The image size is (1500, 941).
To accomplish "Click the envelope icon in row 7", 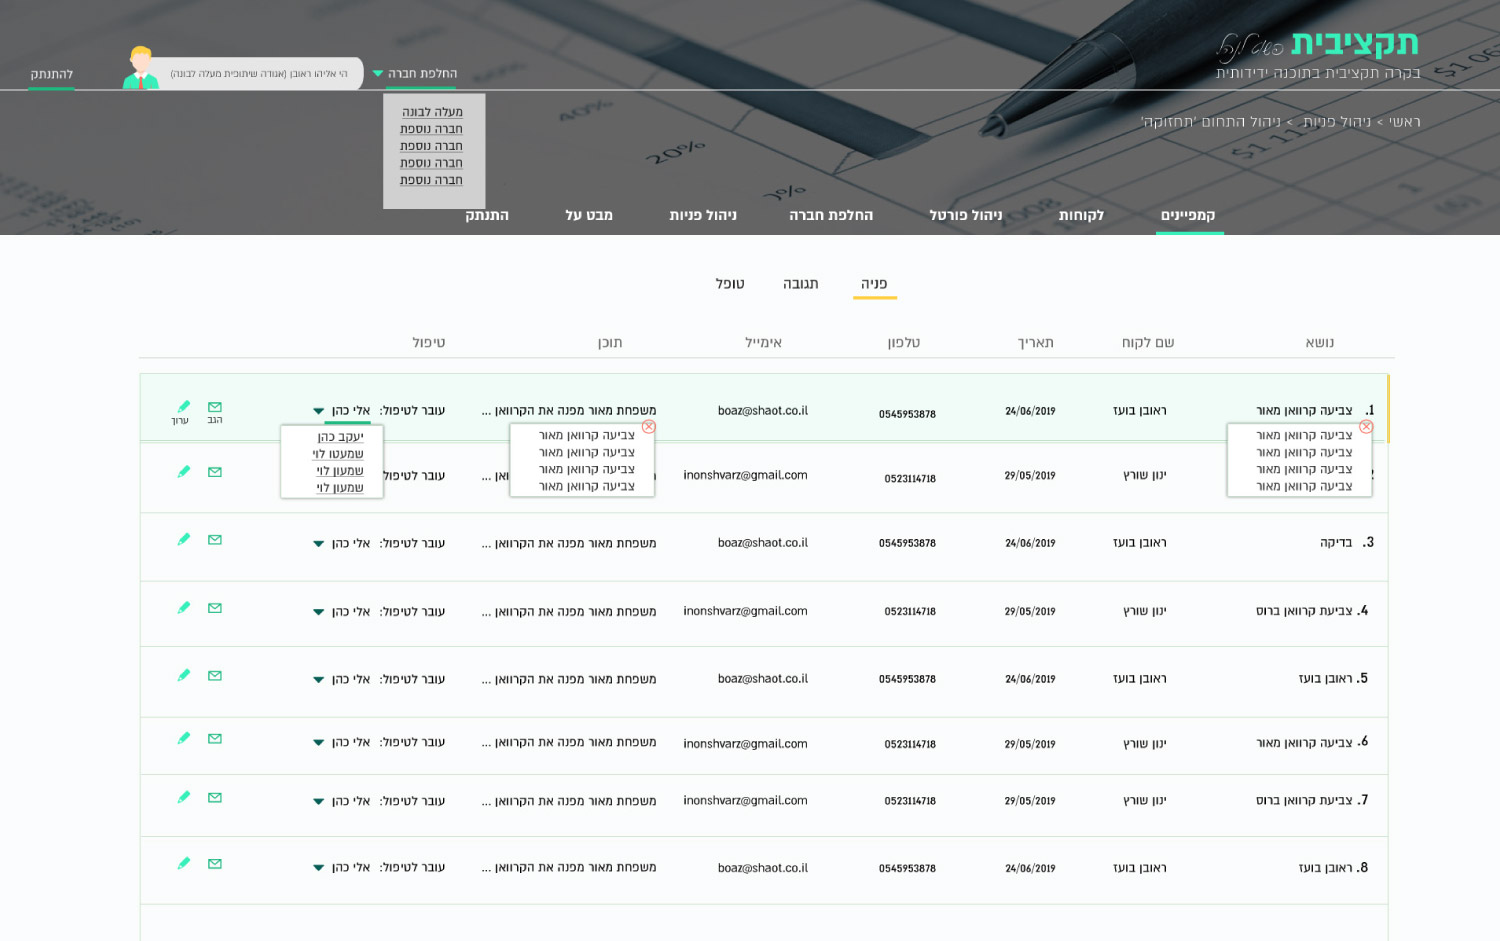I will (x=215, y=798).
